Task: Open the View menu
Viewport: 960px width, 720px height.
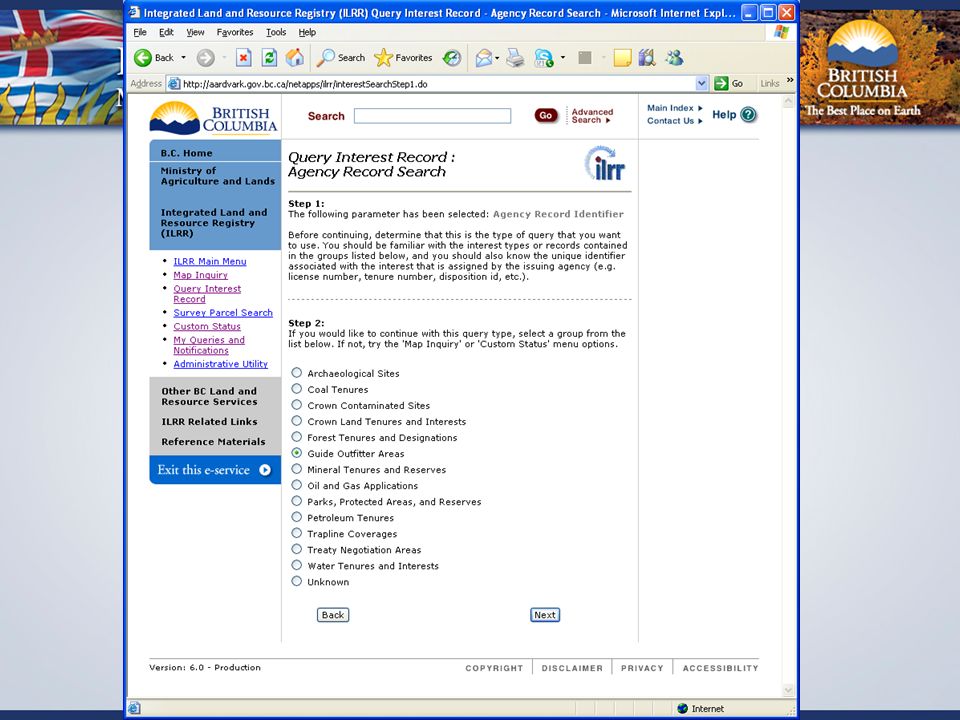Action: pos(195,32)
